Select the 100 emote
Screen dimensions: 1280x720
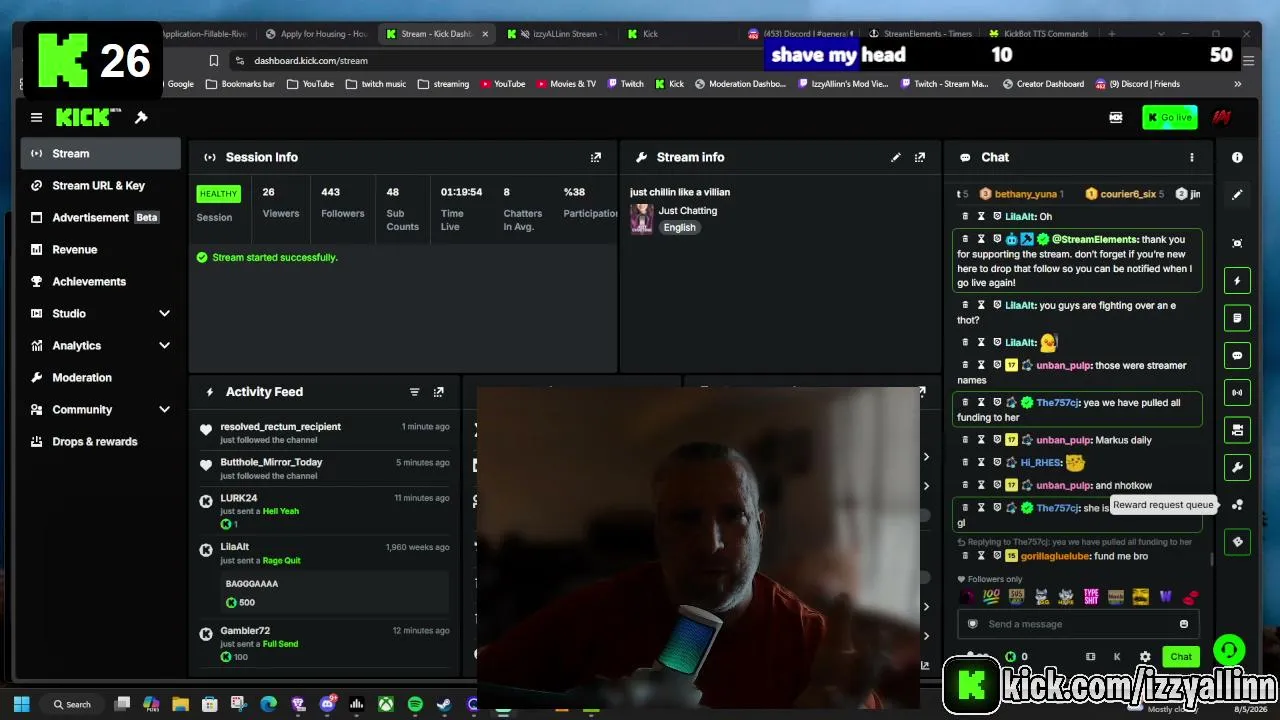[992, 597]
